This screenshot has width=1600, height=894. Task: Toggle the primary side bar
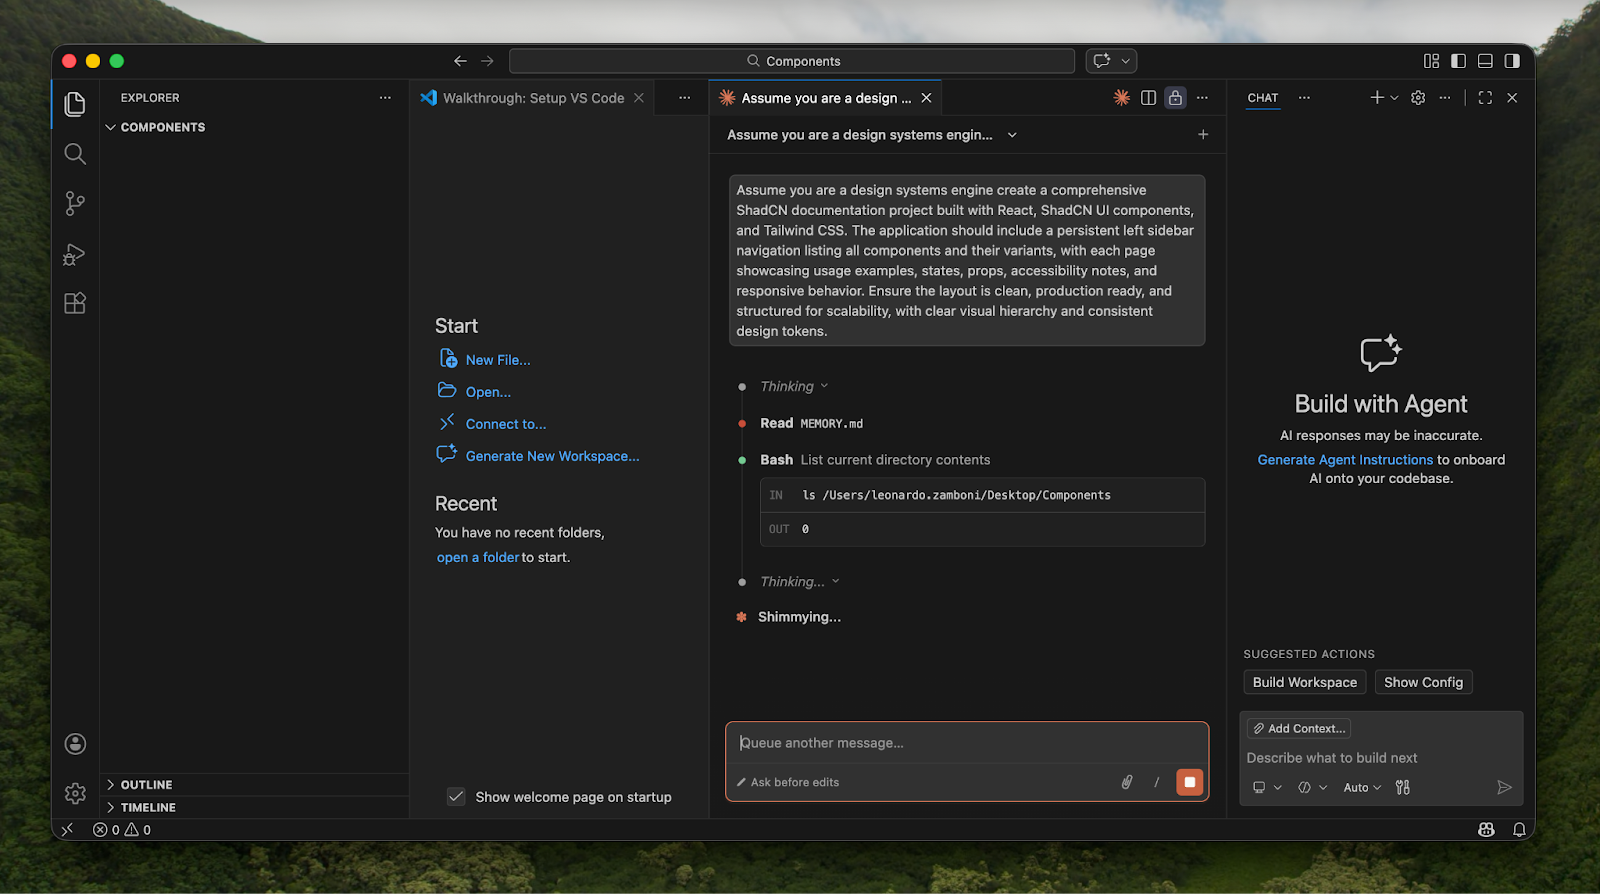coord(1458,61)
